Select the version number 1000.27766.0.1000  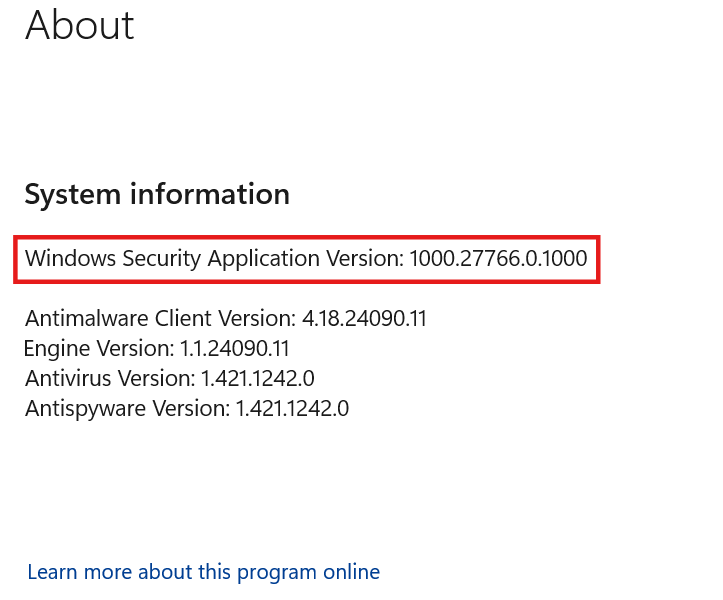(x=498, y=258)
